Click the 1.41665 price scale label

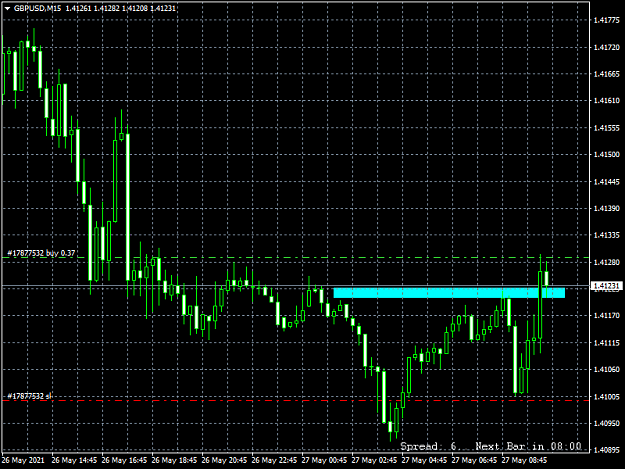tap(606, 74)
